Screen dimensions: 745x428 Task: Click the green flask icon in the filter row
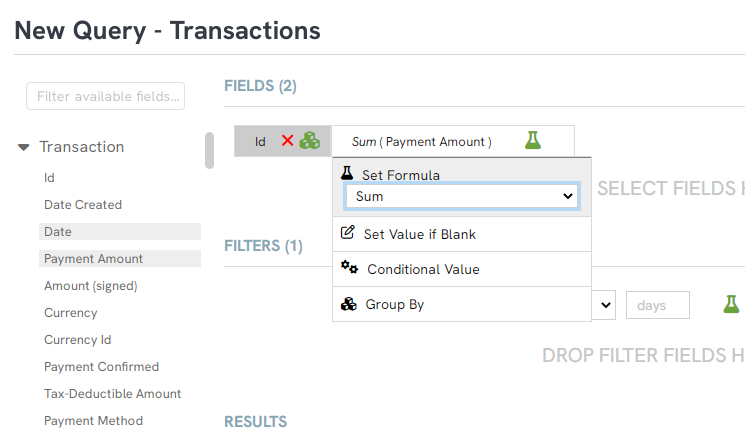tap(731, 304)
